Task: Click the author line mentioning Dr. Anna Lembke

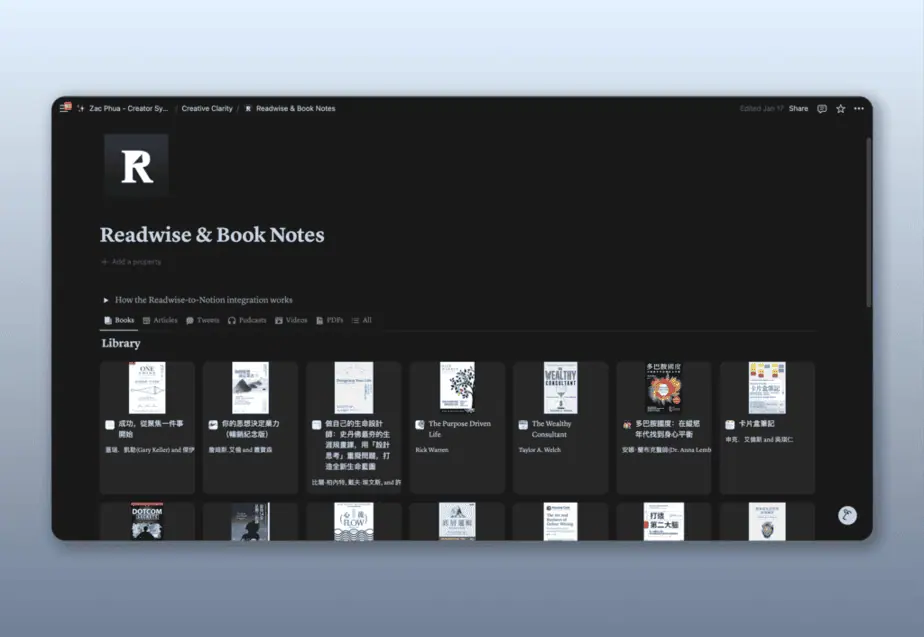Action: 666,450
